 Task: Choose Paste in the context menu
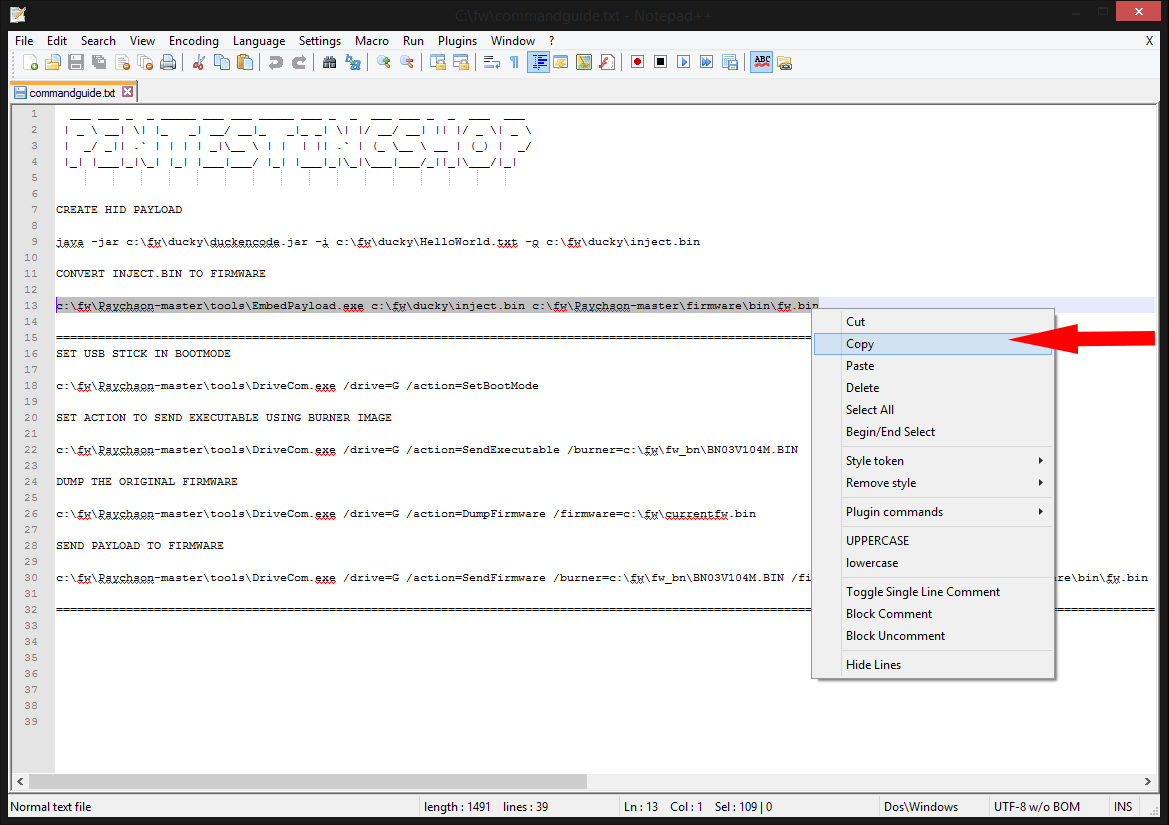tap(933, 366)
